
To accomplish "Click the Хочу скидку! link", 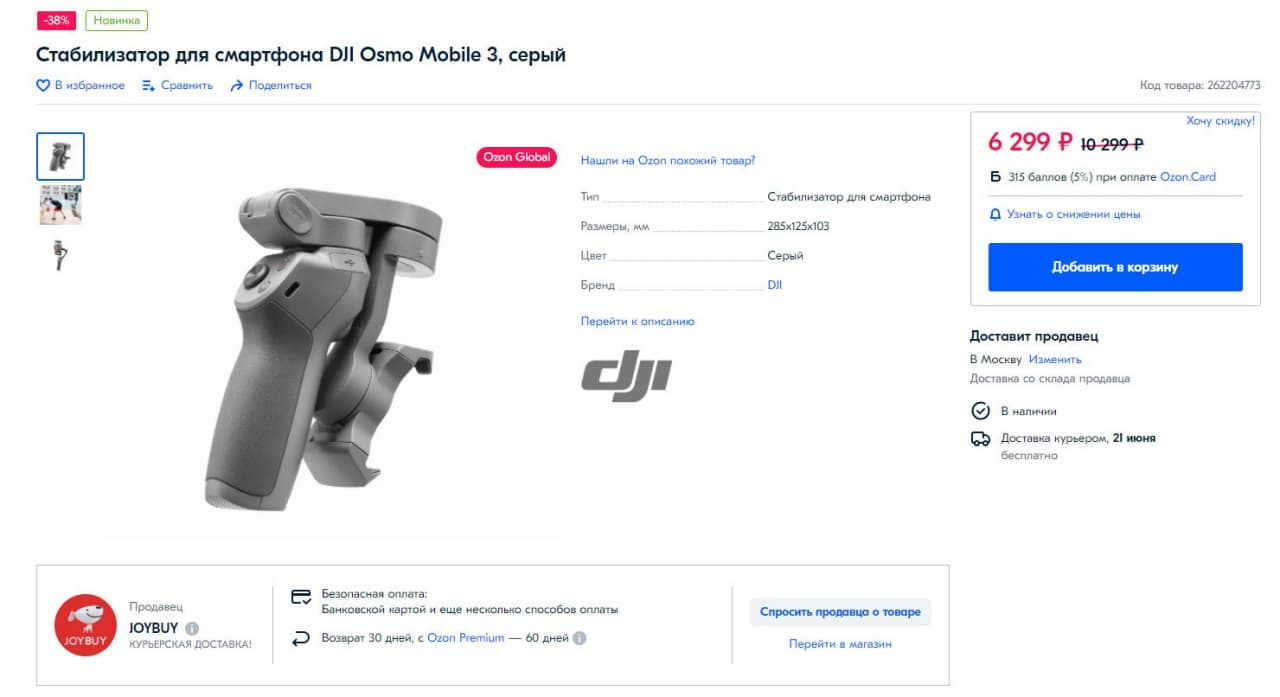I will pos(1221,121).
